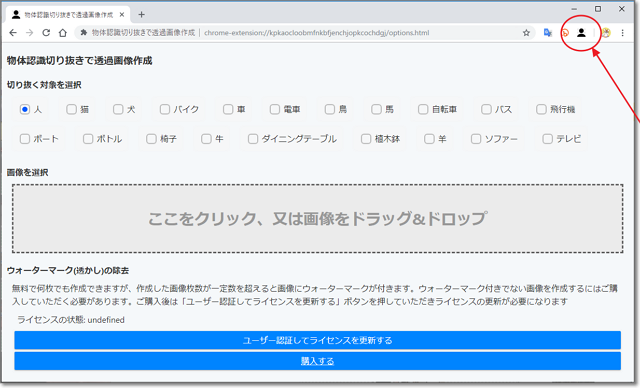The height and width of the screenshot is (388, 640).
Task: Click the circled person silhouette extension icon
Action: [581, 33]
